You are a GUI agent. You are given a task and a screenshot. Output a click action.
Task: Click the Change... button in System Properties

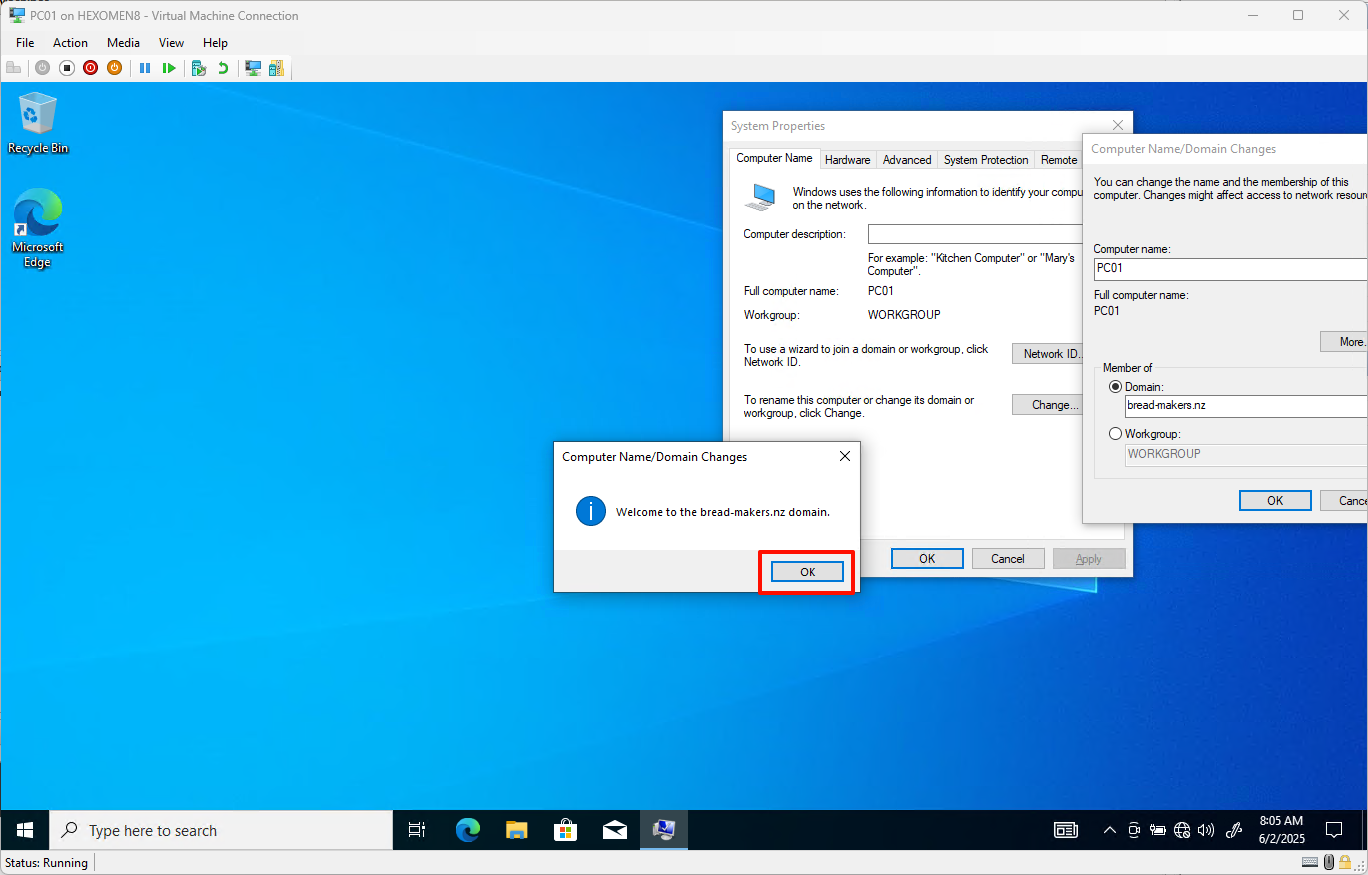1048,405
